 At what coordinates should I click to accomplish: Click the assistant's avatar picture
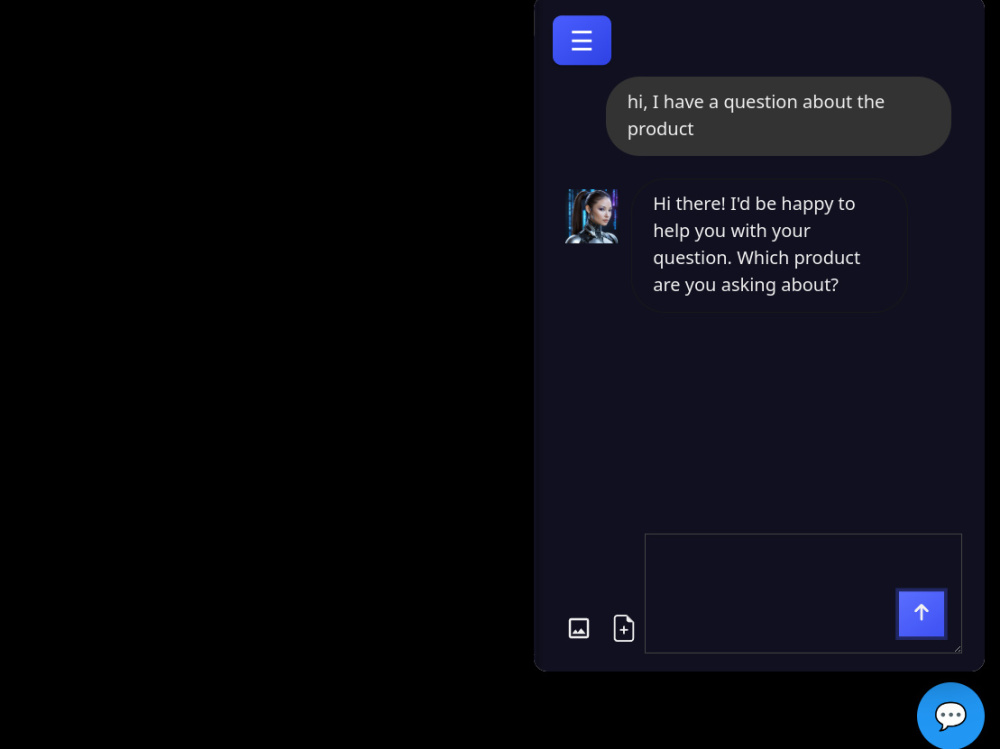[591, 216]
